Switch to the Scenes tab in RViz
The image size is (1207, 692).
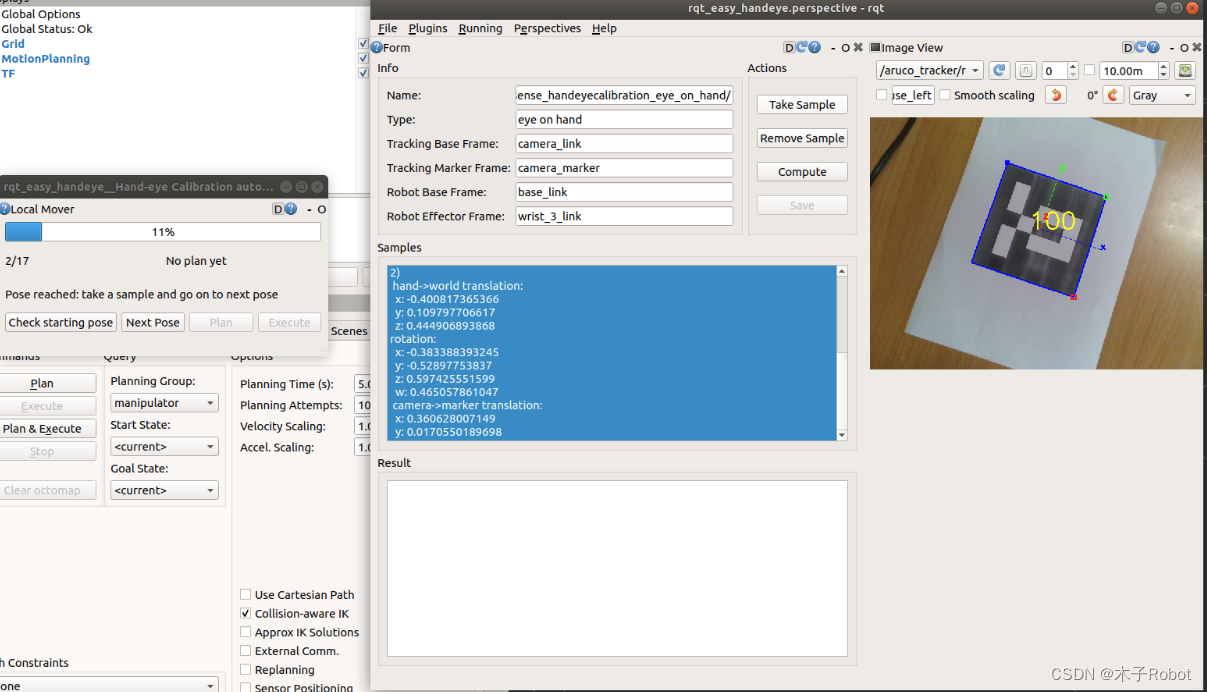pos(349,331)
